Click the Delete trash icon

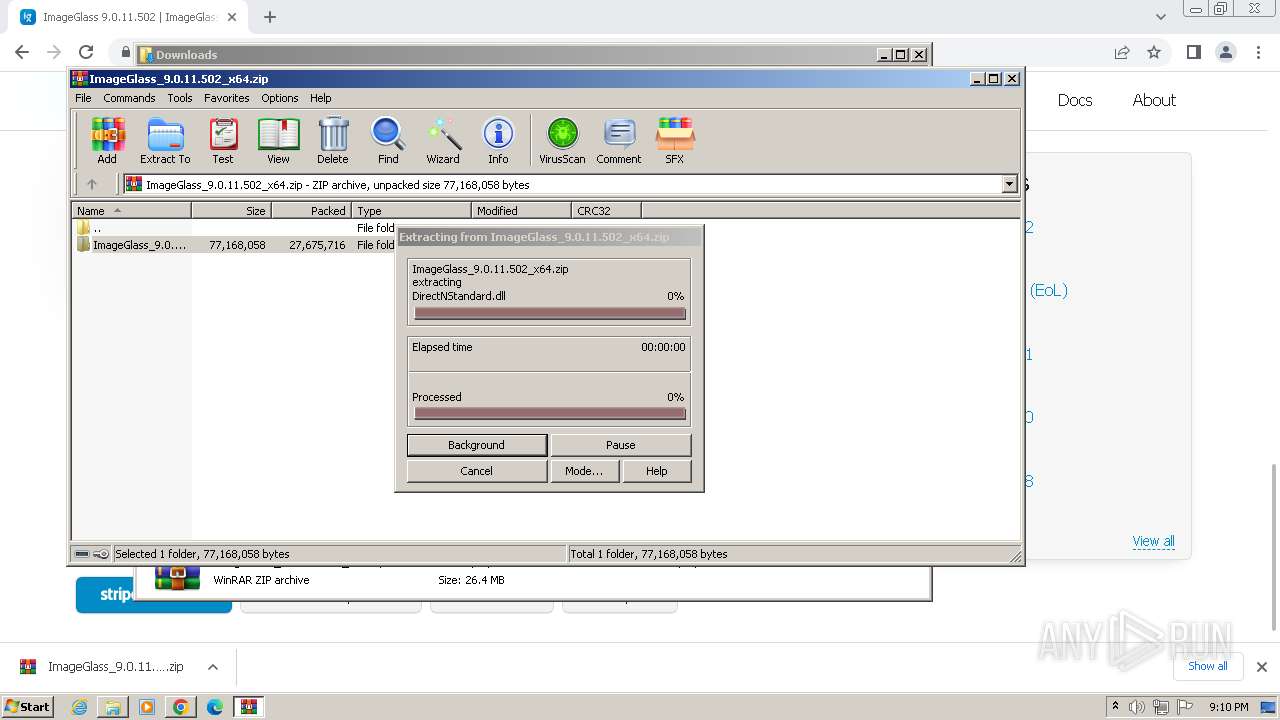click(333, 140)
